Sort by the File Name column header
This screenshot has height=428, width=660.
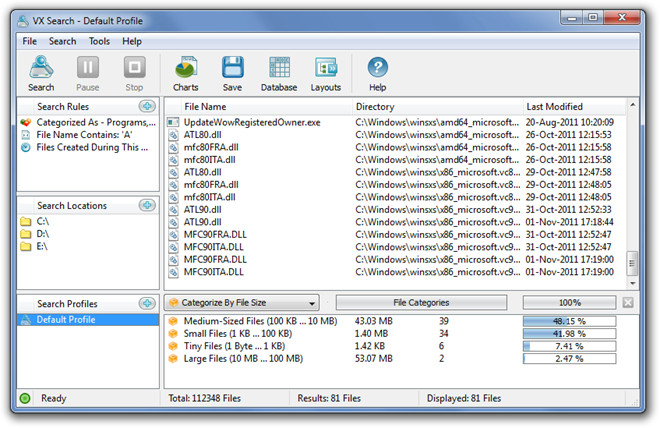(205, 106)
